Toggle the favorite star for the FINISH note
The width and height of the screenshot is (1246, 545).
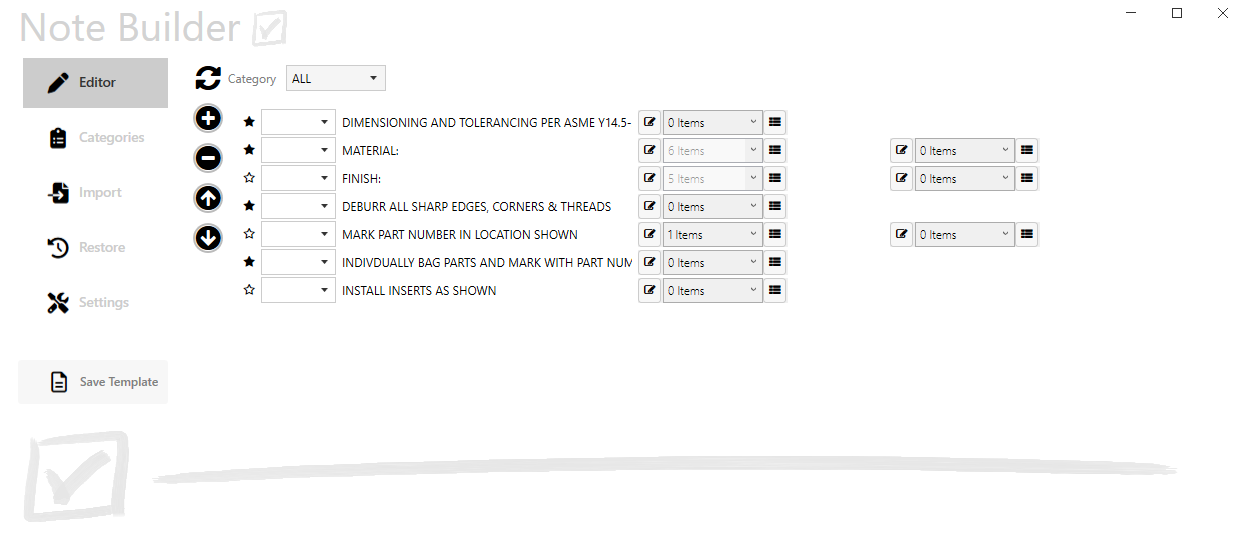(249, 178)
